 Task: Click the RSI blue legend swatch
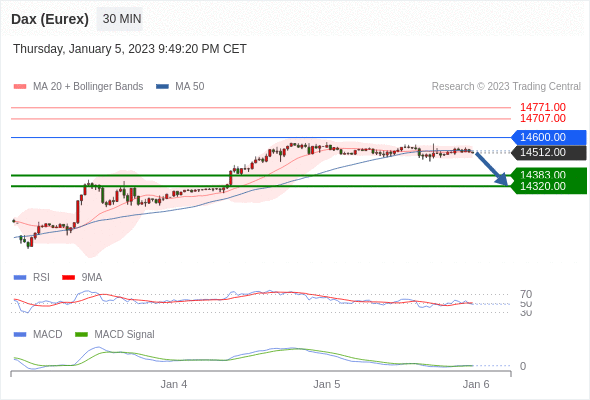point(20,278)
